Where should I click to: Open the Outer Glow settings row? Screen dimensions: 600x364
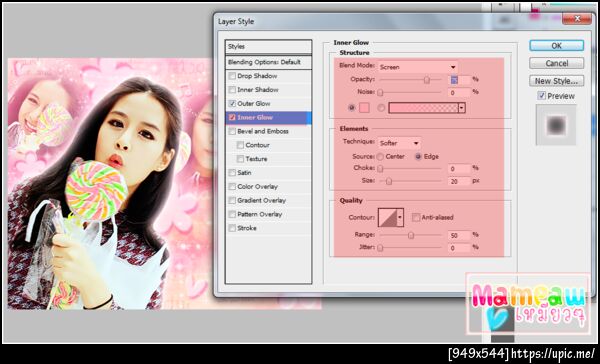tap(268, 104)
